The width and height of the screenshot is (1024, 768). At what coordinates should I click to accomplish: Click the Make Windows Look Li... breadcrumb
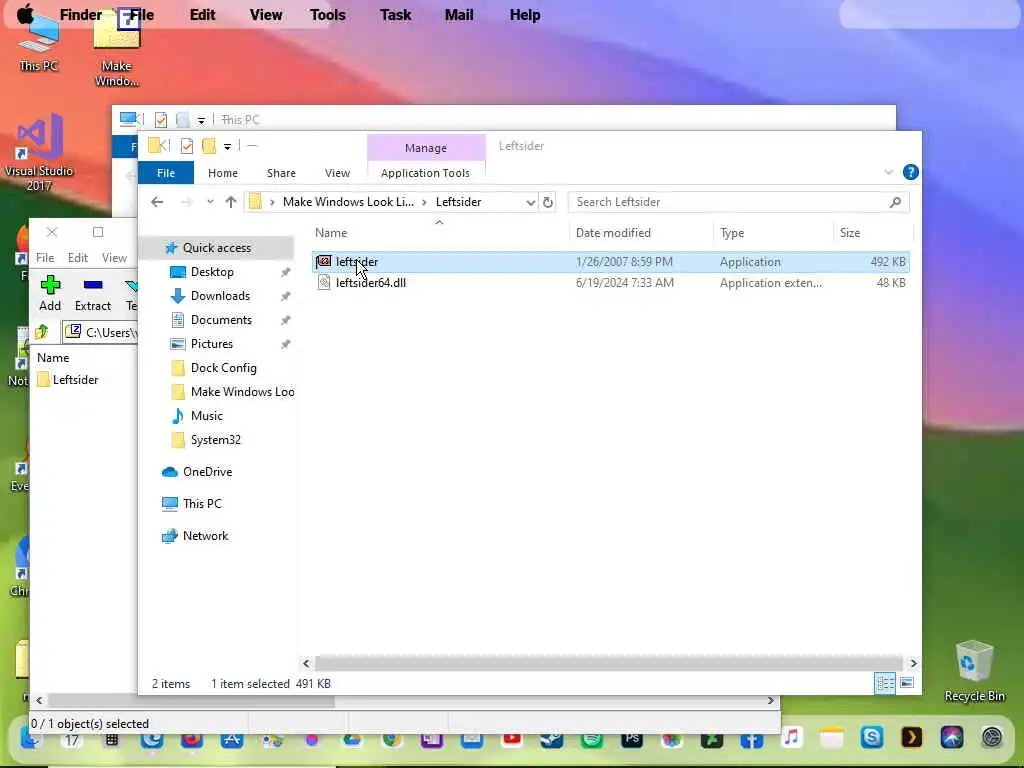348,202
